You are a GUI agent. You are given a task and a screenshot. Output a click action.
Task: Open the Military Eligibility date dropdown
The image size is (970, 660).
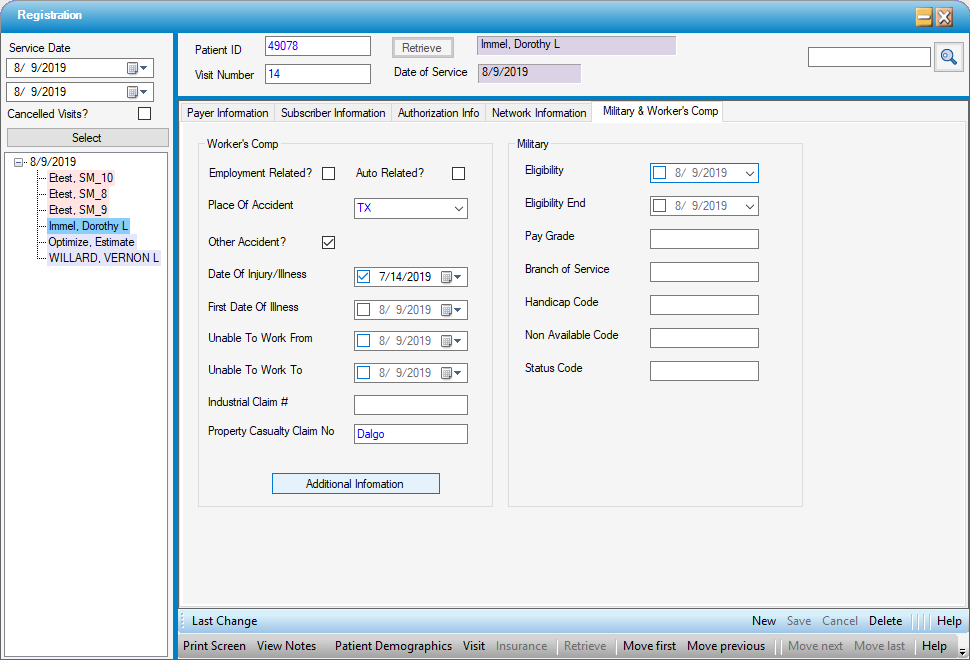748,173
